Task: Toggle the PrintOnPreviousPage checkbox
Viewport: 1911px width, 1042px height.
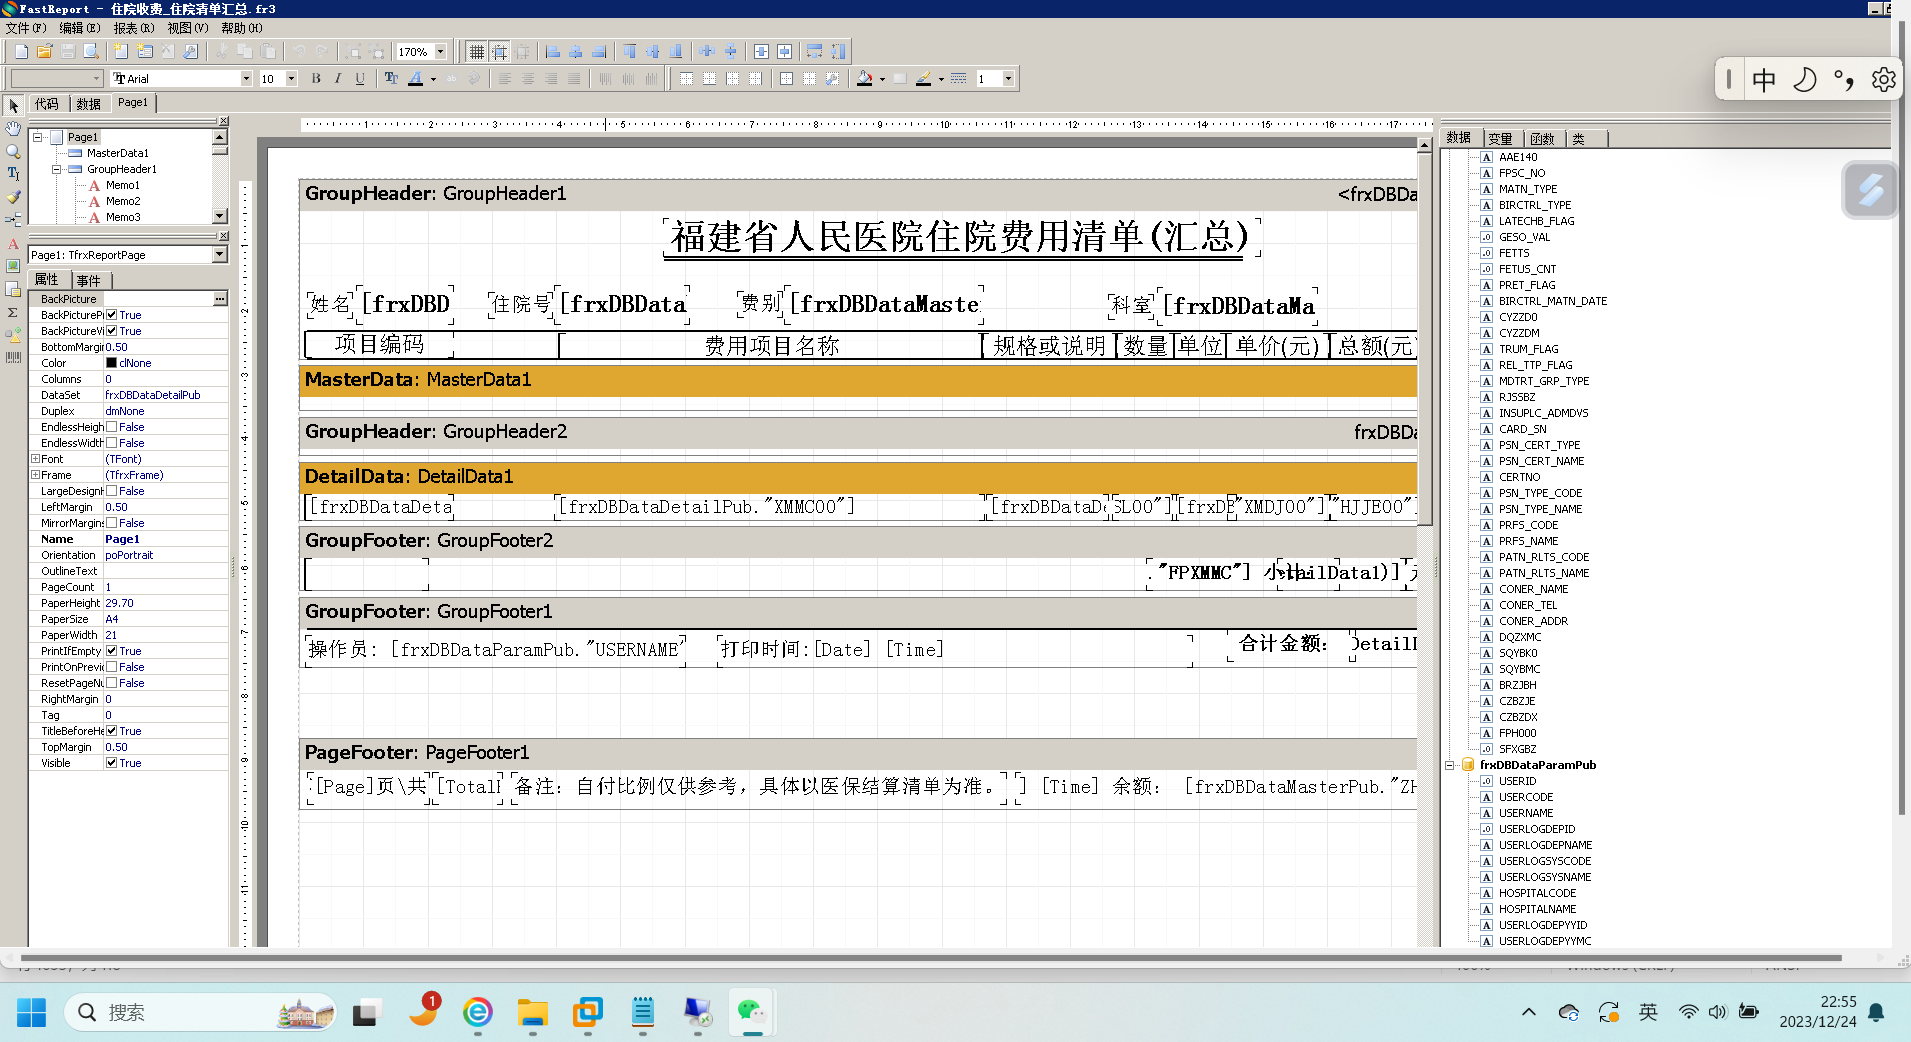Action: (112, 667)
